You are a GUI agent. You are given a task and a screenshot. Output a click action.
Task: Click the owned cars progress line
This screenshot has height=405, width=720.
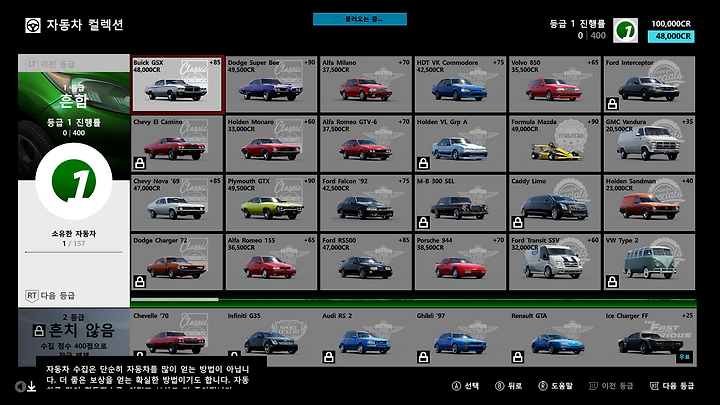(x=74, y=253)
